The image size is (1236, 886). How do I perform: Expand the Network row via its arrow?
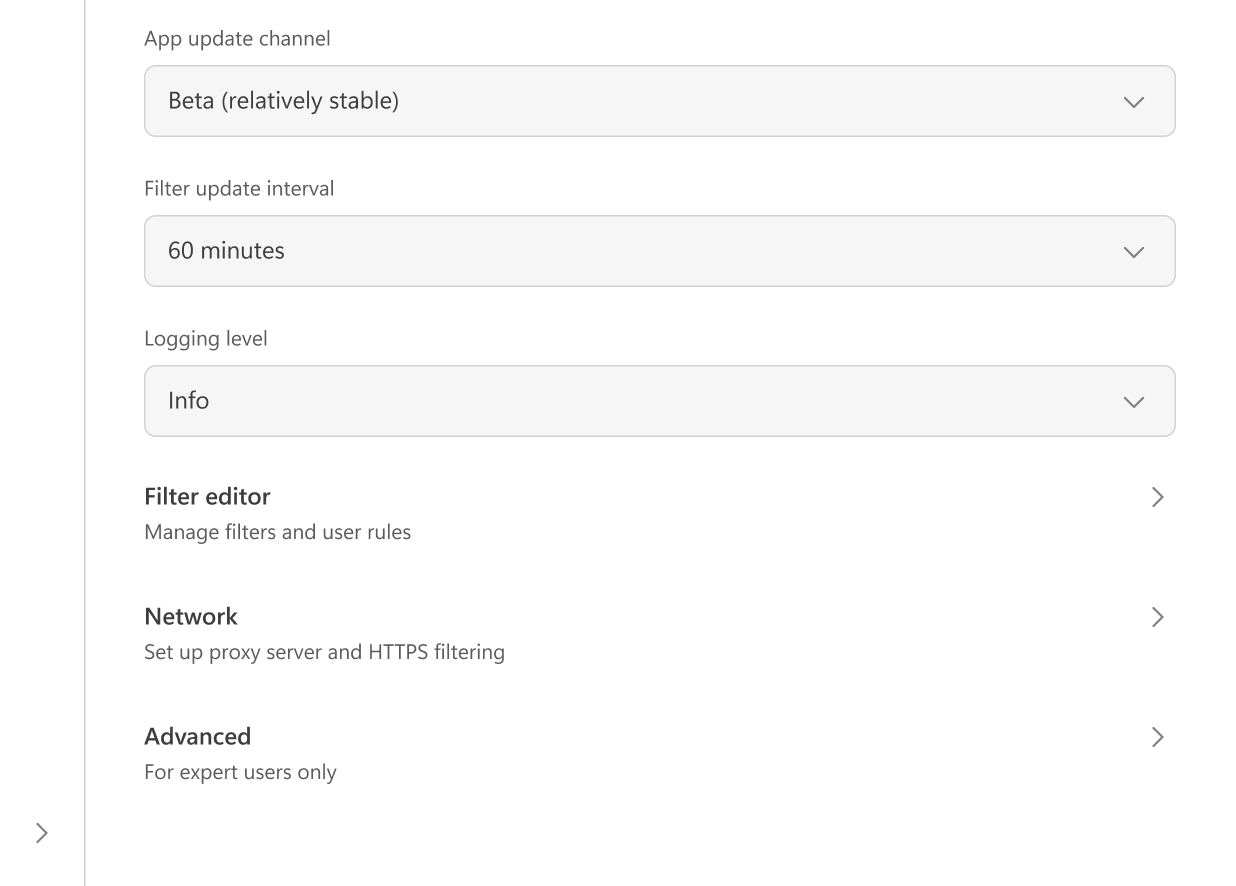pos(1157,617)
